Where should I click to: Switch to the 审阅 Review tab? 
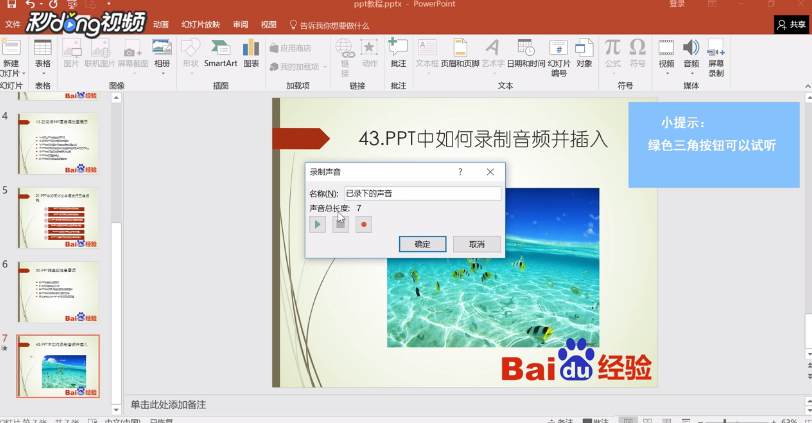[x=240, y=24]
